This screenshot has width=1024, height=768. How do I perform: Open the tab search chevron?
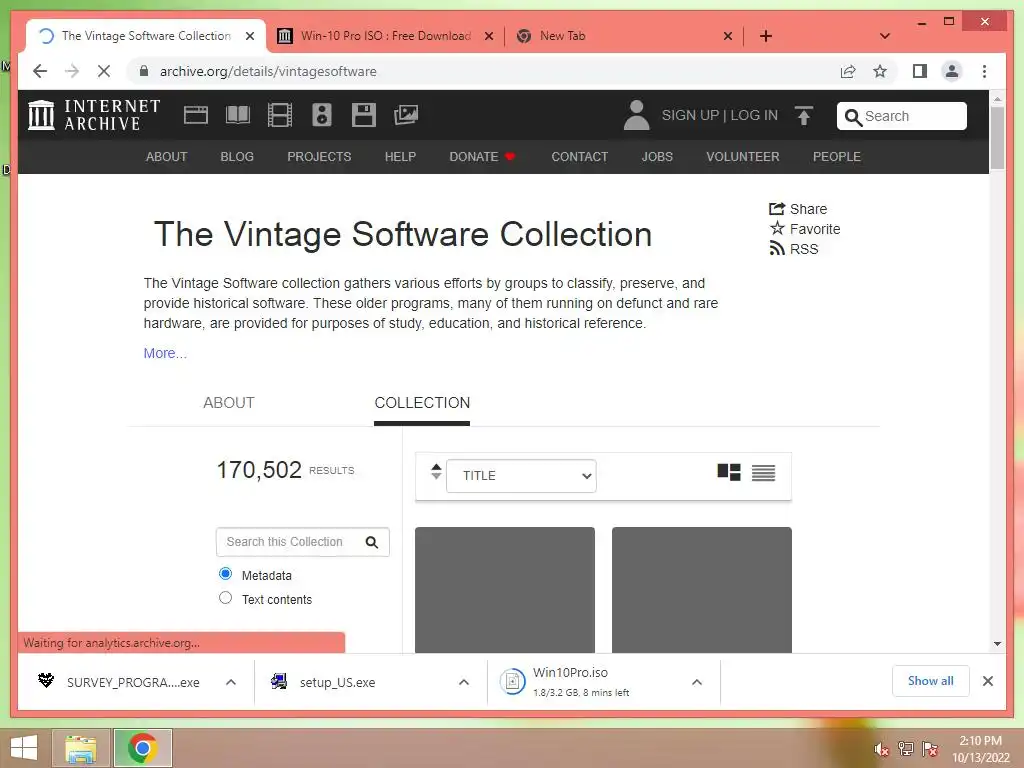[885, 36]
